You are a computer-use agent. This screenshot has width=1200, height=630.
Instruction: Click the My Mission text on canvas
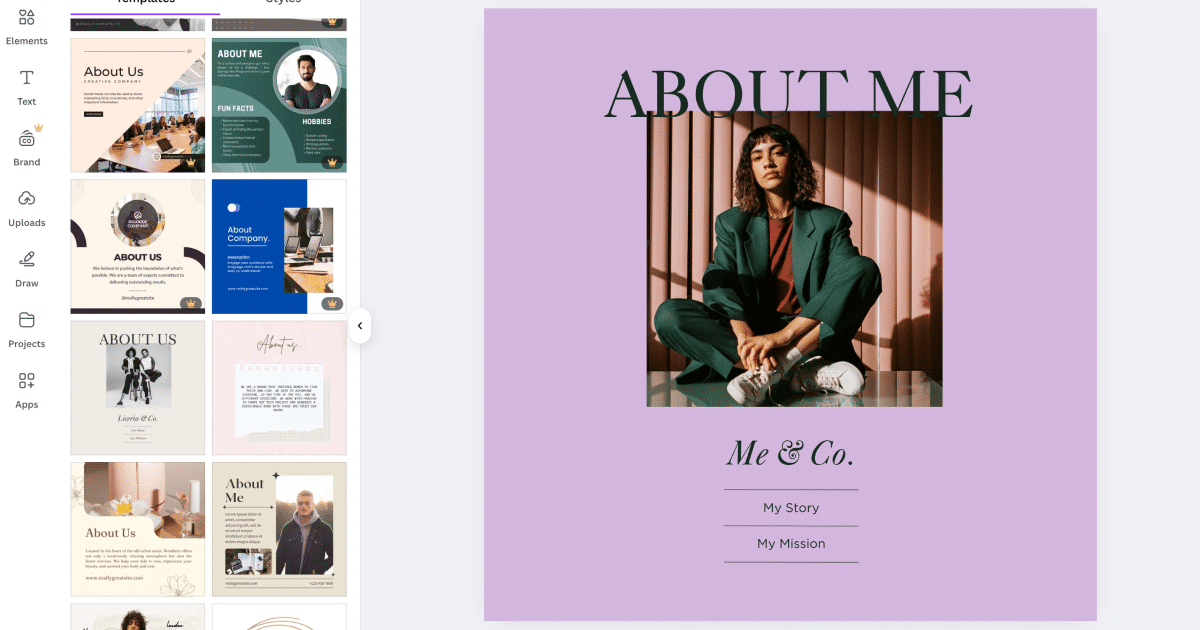tap(791, 544)
